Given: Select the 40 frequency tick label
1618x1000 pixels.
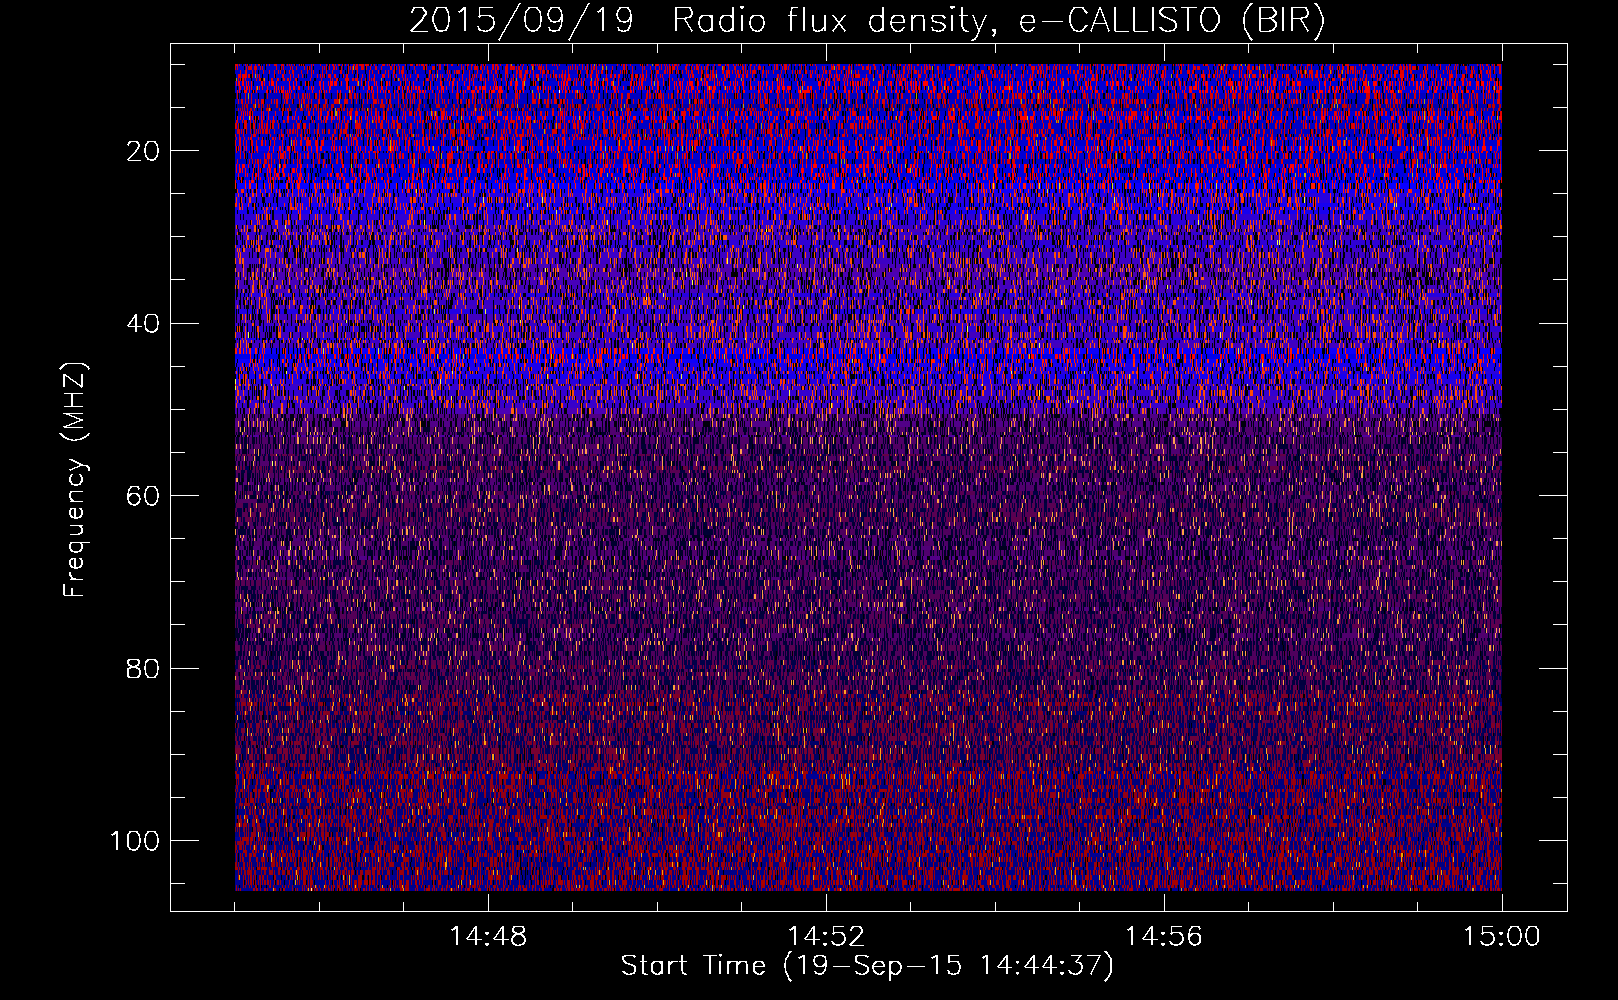Looking at the screenshot, I should [x=144, y=324].
